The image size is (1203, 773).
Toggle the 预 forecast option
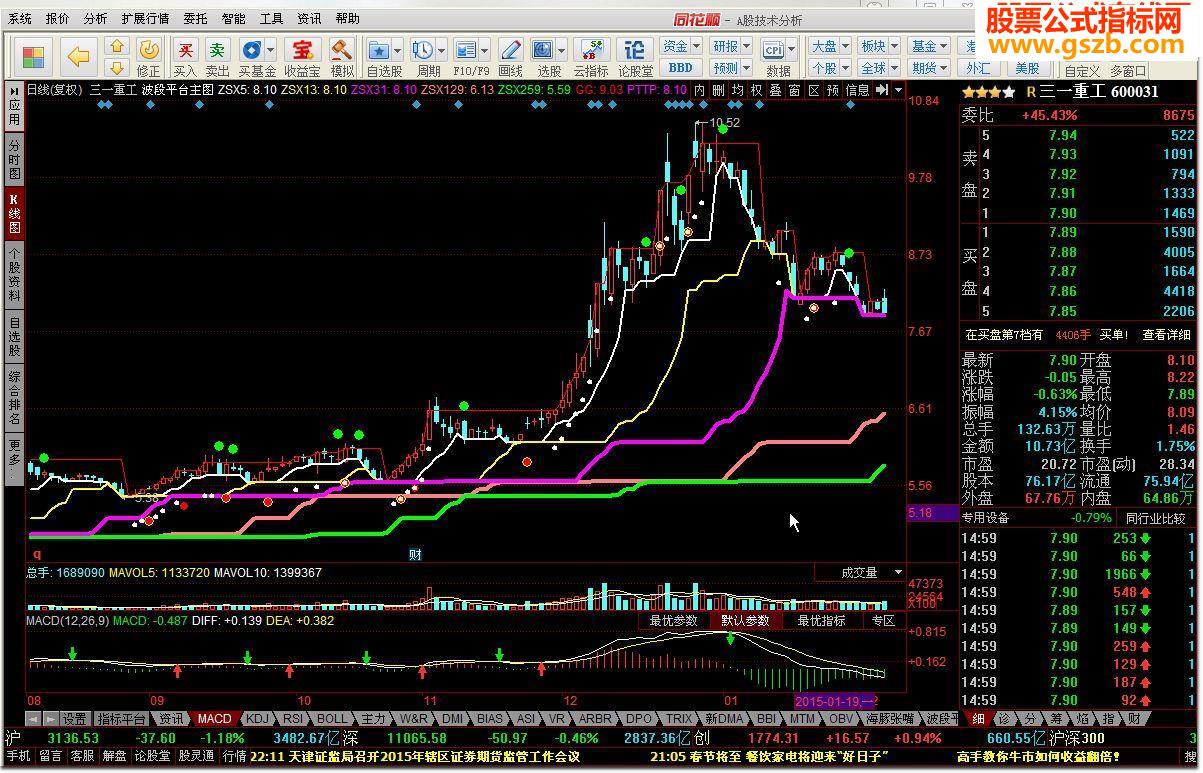832,89
